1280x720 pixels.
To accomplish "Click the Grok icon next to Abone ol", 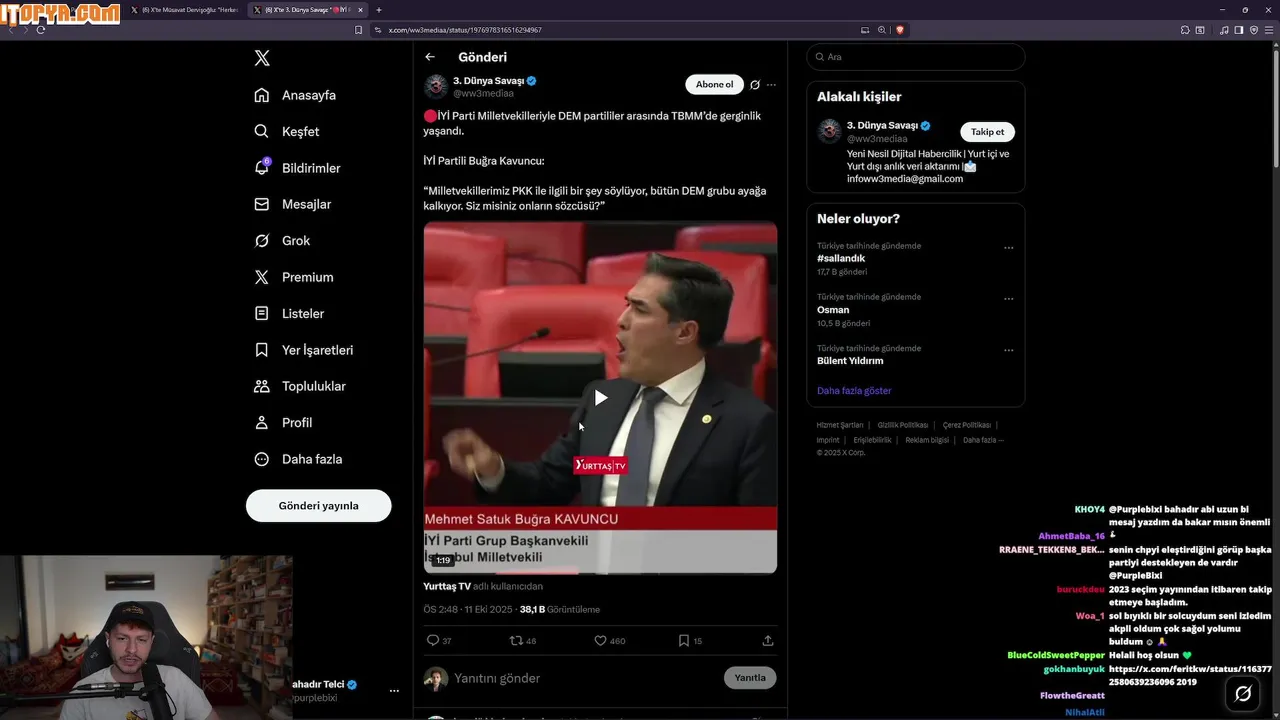I will coord(755,85).
